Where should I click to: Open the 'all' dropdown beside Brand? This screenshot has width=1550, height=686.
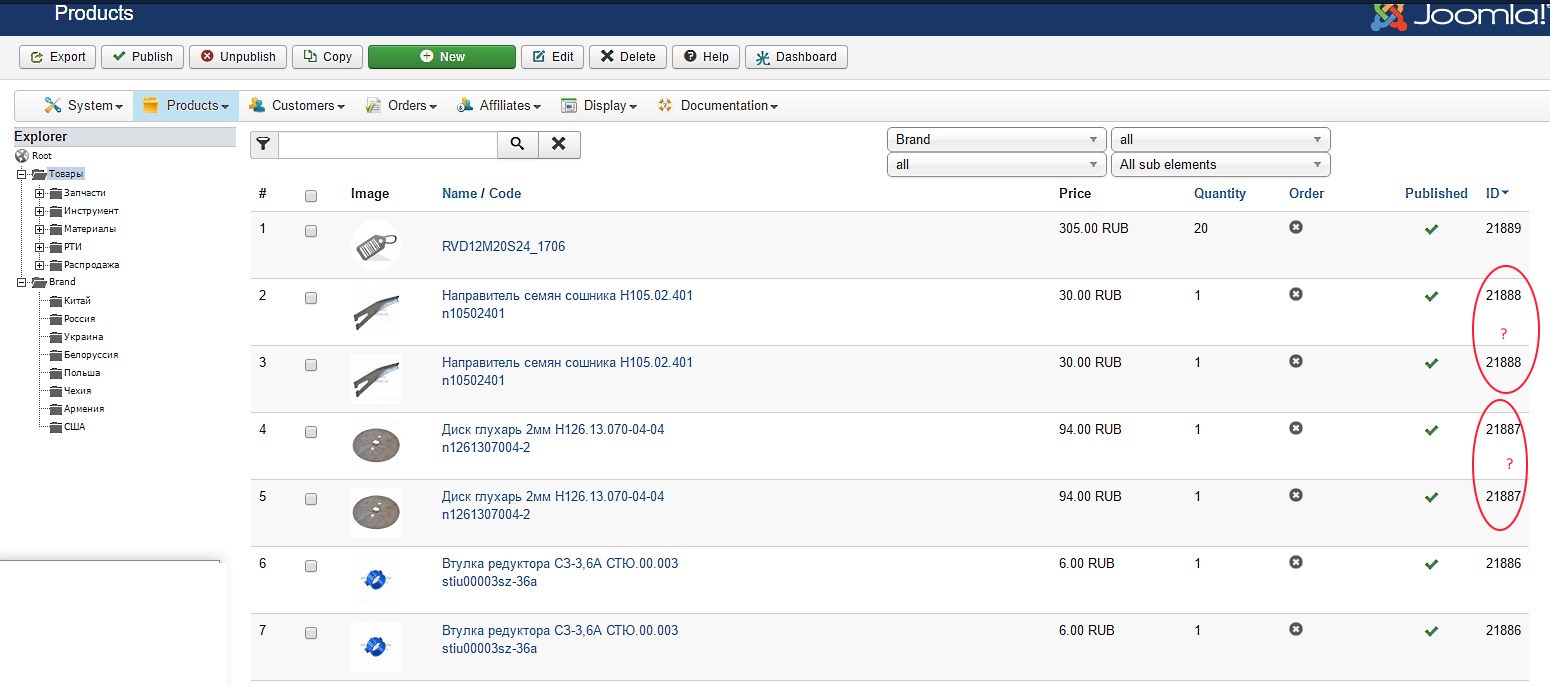coord(1221,139)
